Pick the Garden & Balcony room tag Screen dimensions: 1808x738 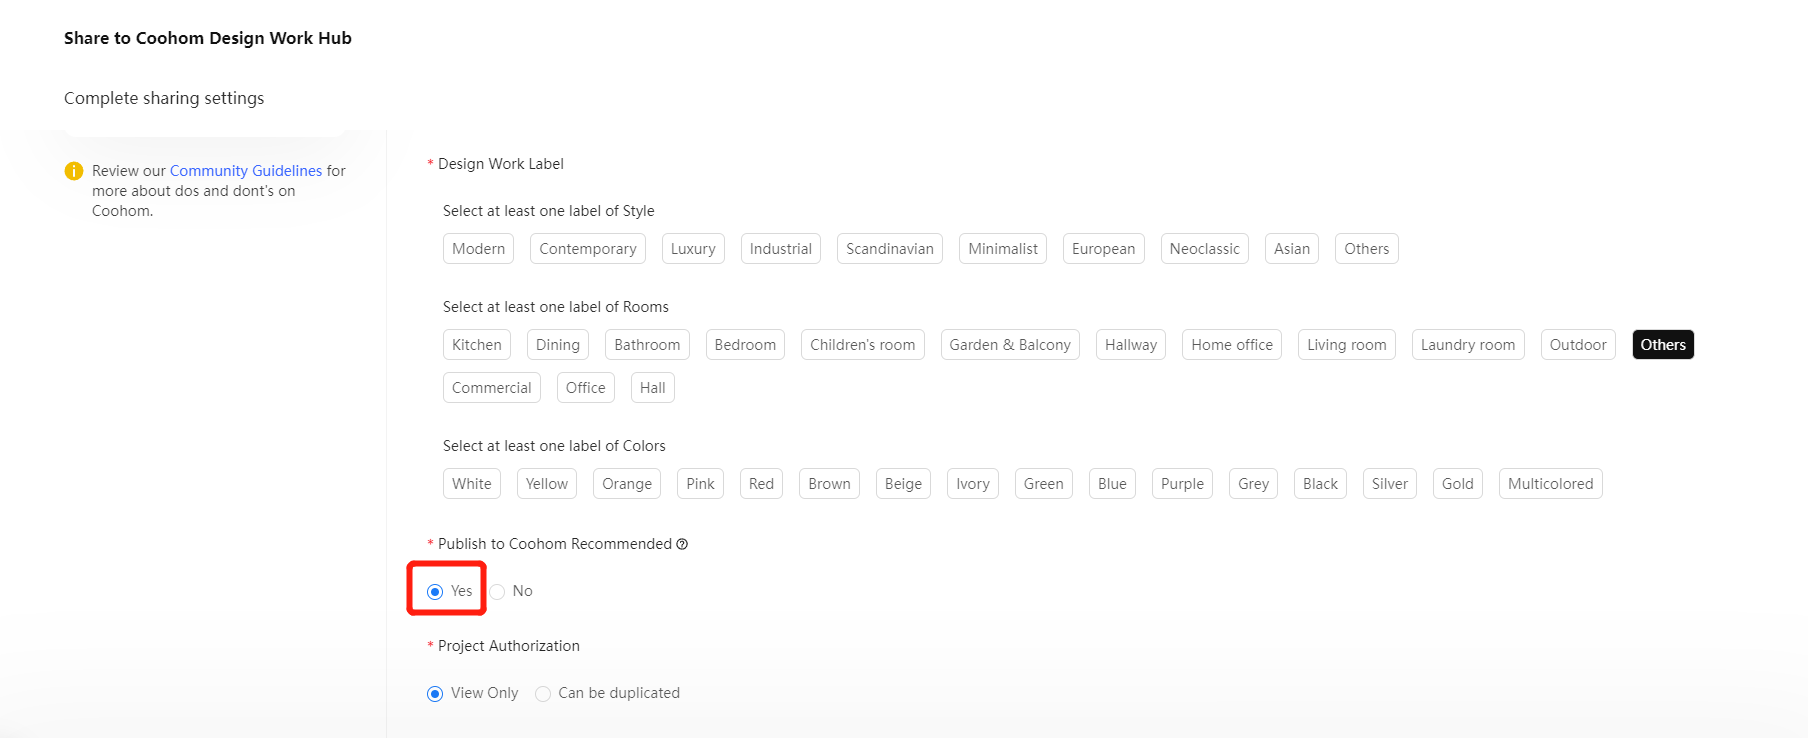coord(1009,345)
